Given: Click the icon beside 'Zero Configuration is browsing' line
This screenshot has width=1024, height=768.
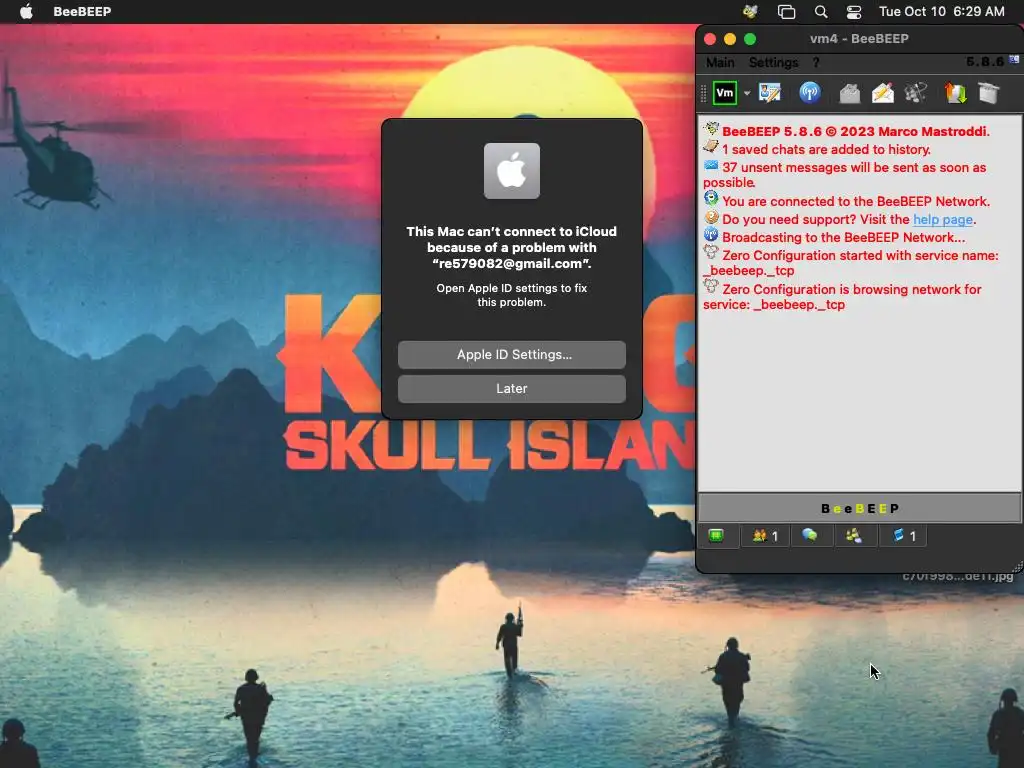Looking at the screenshot, I should [x=711, y=286].
